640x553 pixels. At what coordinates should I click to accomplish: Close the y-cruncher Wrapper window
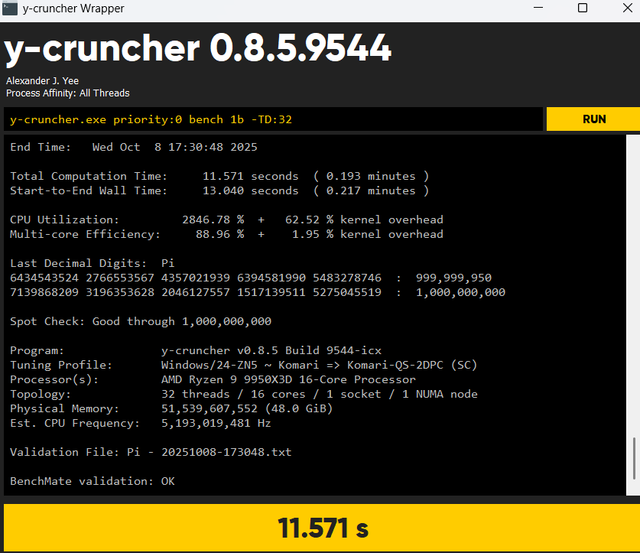pos(627,8)
